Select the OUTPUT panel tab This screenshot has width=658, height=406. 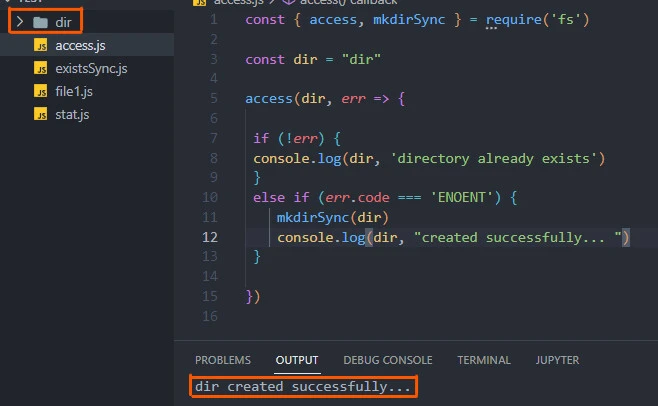tap(297, 360)
